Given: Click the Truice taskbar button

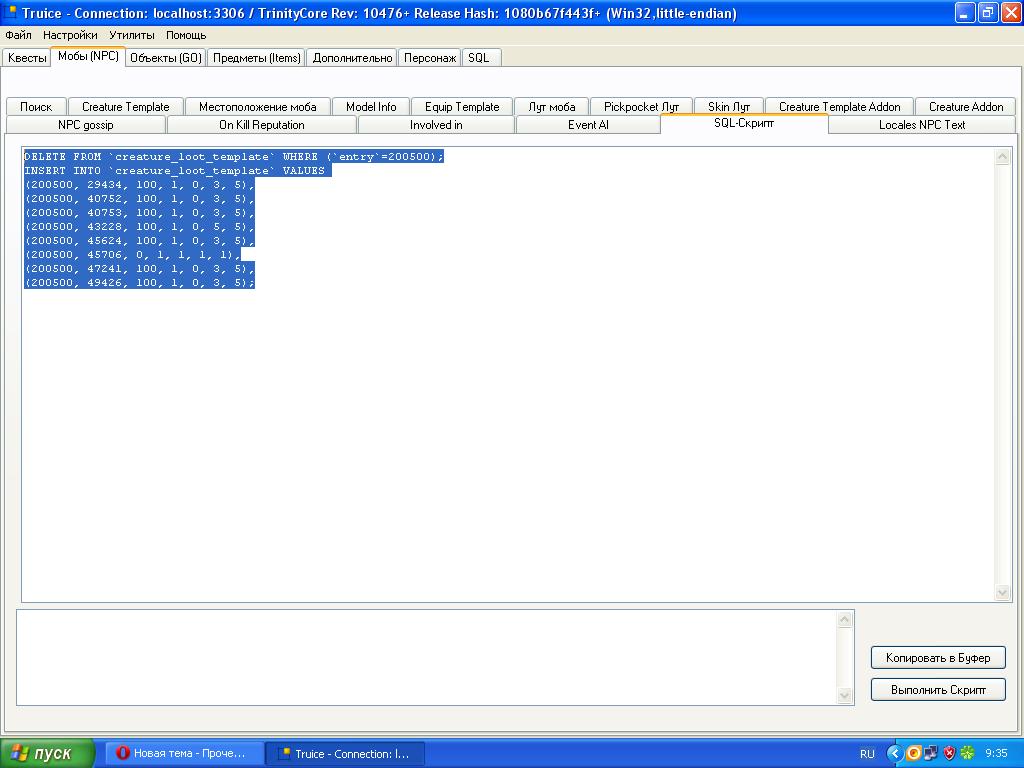Looking at the screenshot, I should 345,754.
